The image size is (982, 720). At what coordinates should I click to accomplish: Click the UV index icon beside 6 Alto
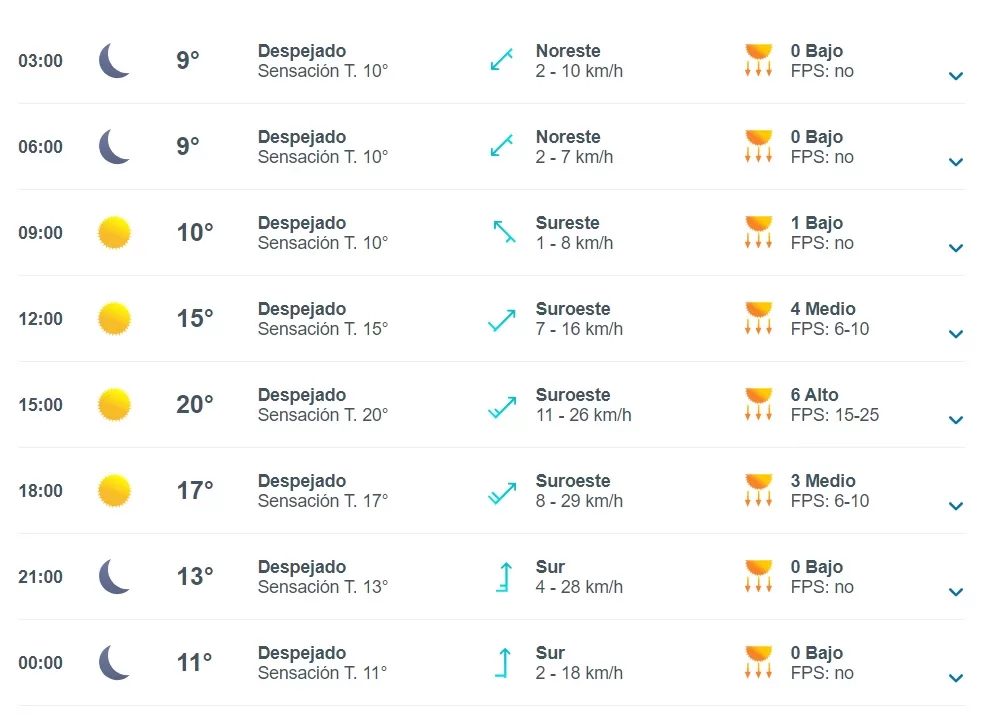pos(758,404)
